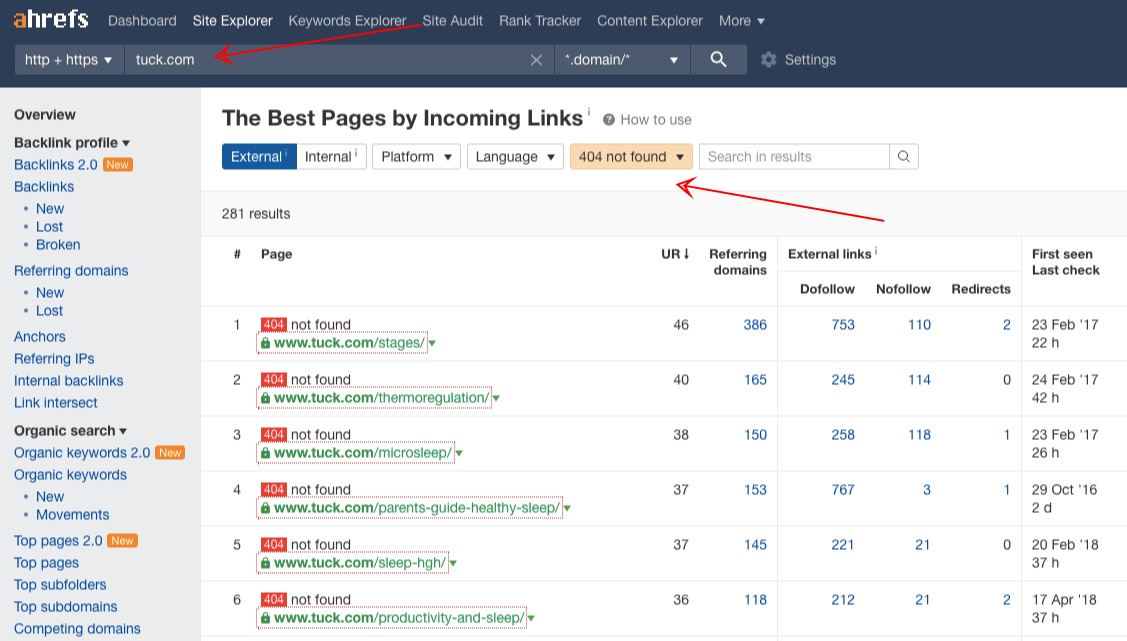Expand arrow after tuck.com/sleep-hgh/ URL
This screenshot has width=1127, height=641.
click(x=453, y=563)
